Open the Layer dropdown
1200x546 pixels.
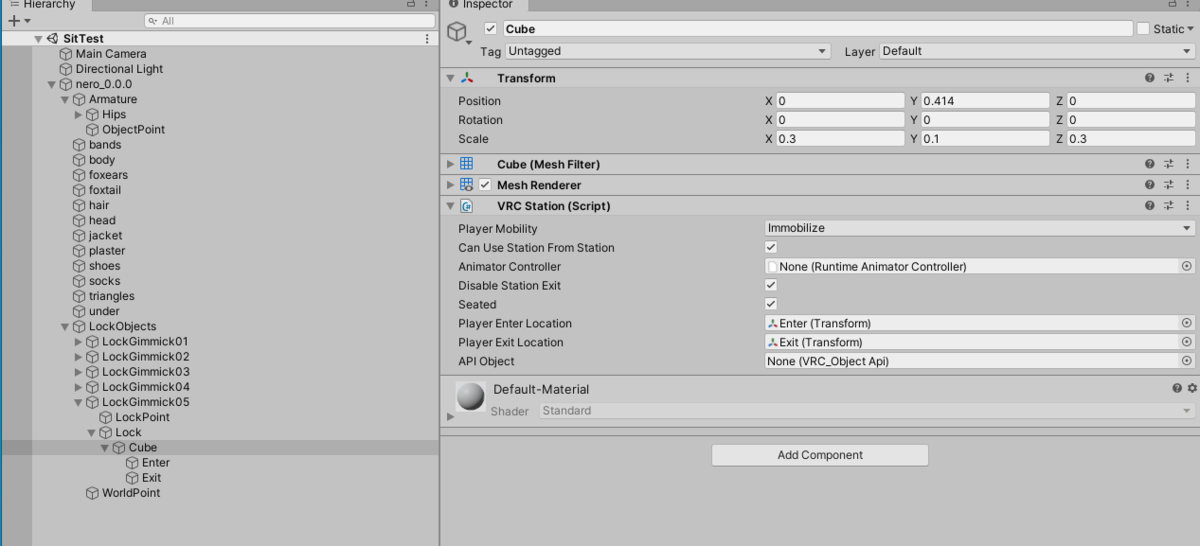point(1037,51)
